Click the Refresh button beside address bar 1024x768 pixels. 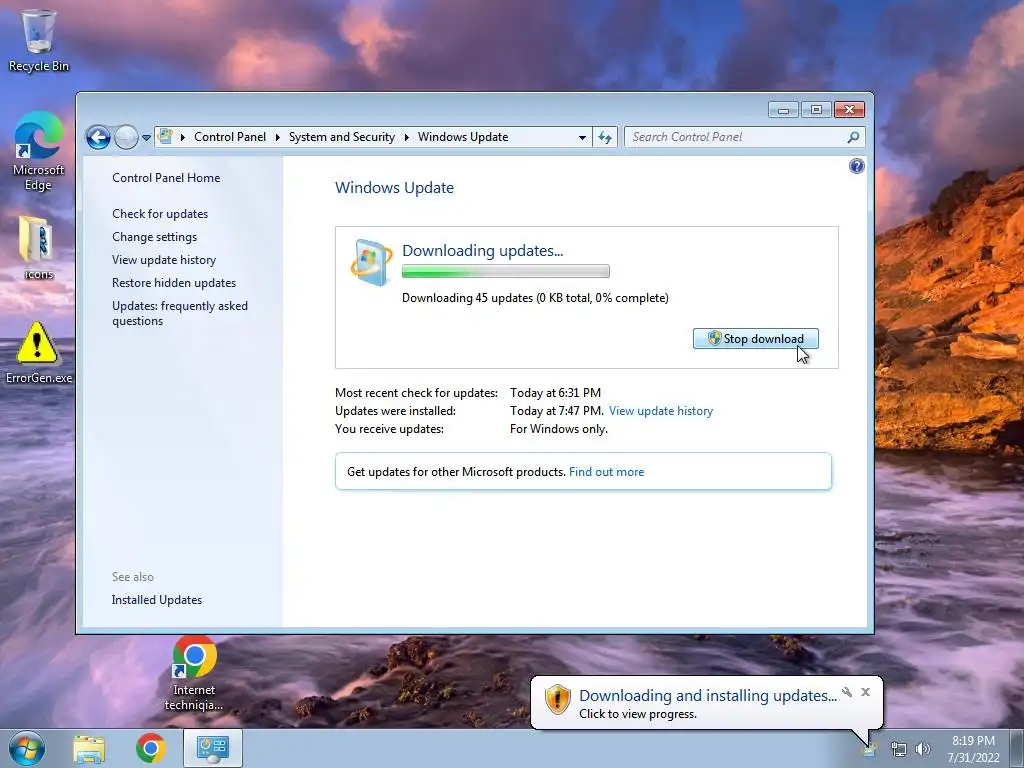[x=605, y=137]
